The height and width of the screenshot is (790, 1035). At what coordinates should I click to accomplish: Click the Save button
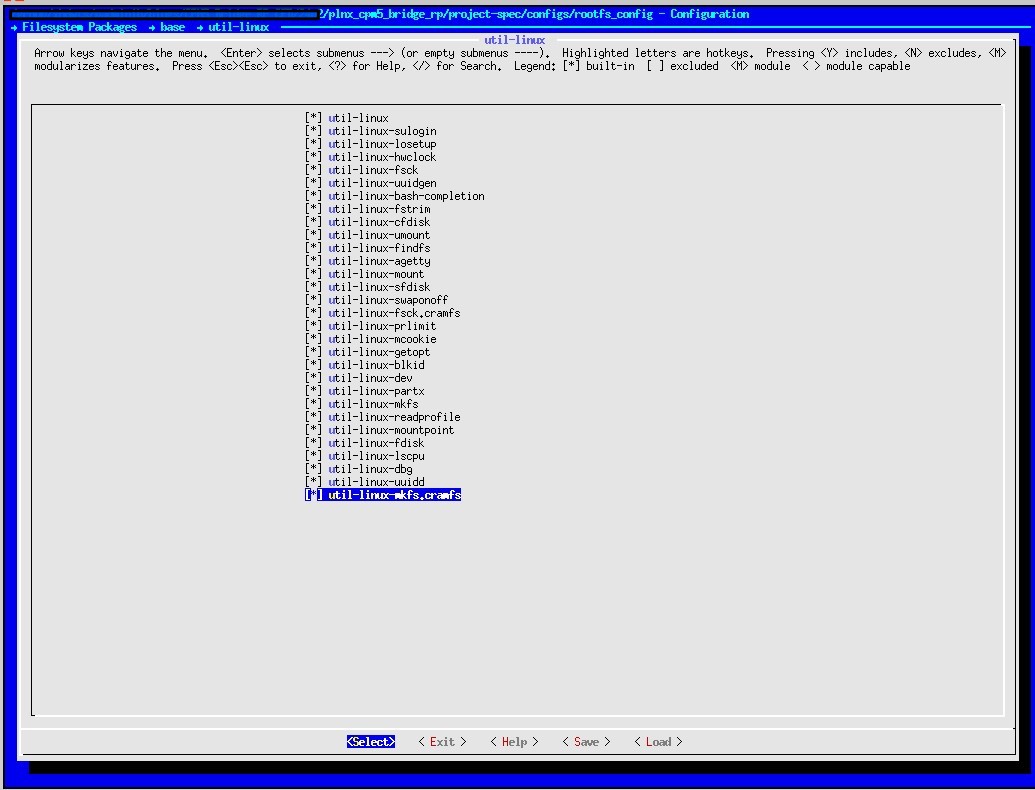tap(586, 742)
